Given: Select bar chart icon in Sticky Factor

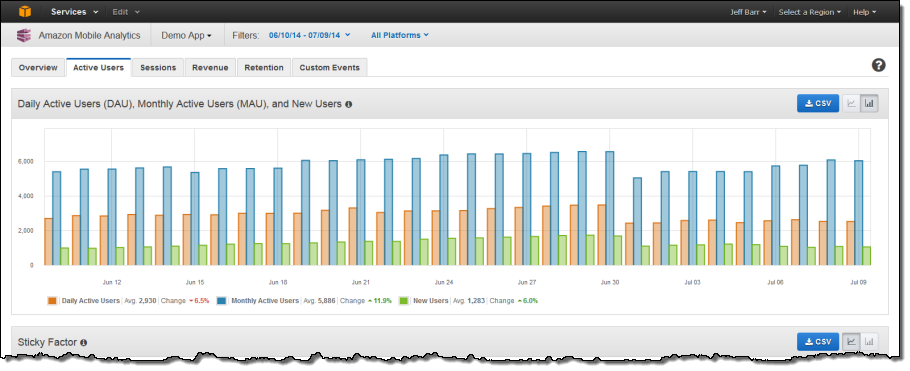Looking at the screenshot, I should point(869,342).
